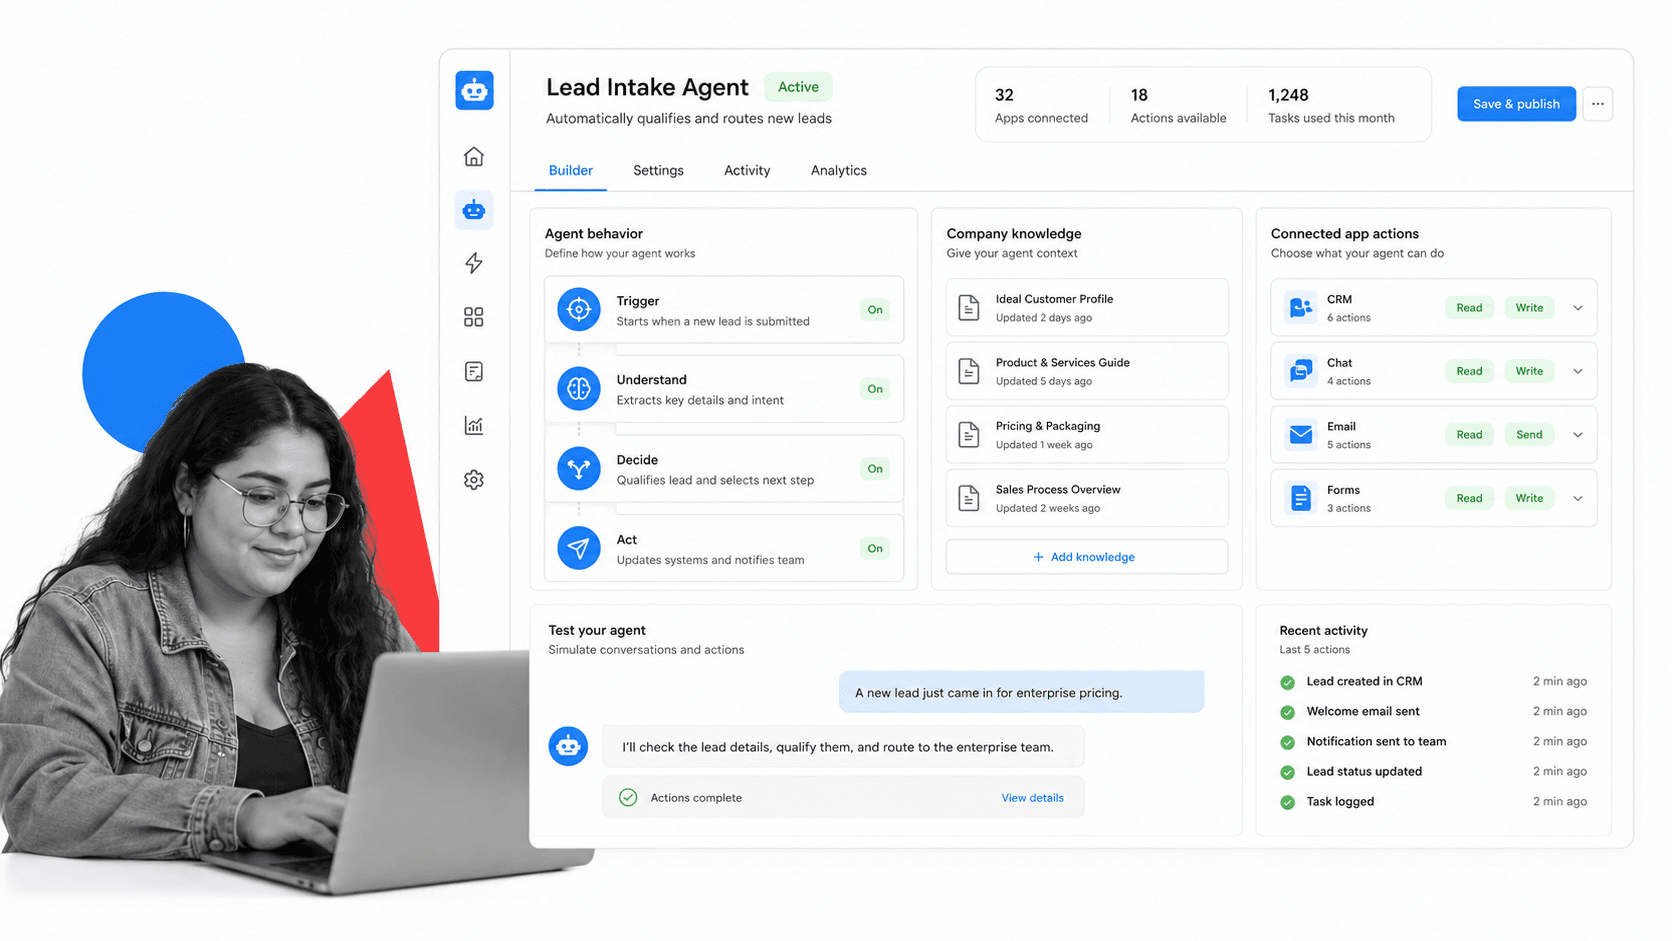Toggle Chat Read permission
1672x941 pixels.
click(x=1469, y=371)
